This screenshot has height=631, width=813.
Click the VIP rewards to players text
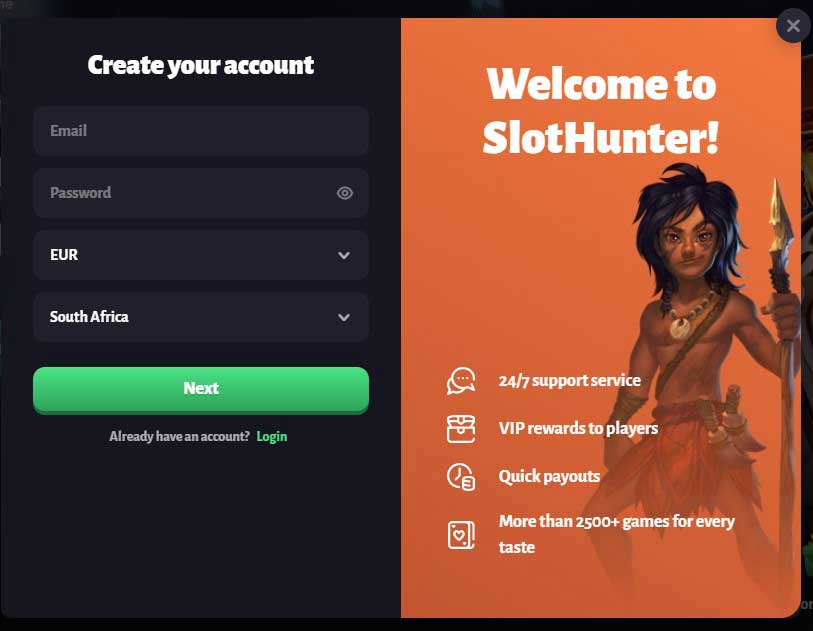tap(578, 428)
